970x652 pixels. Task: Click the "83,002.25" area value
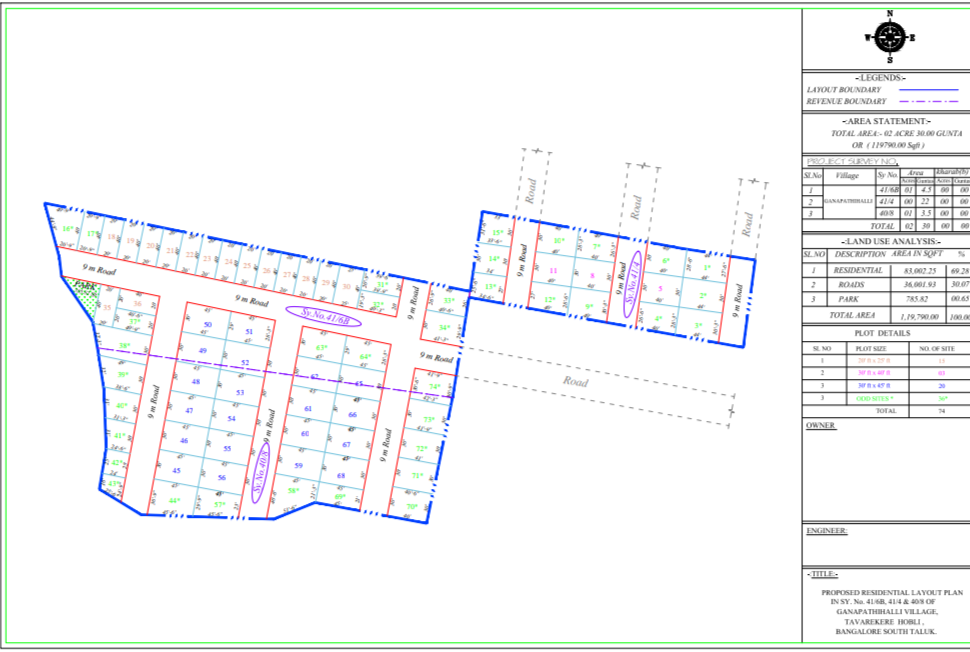pos(920,271)
